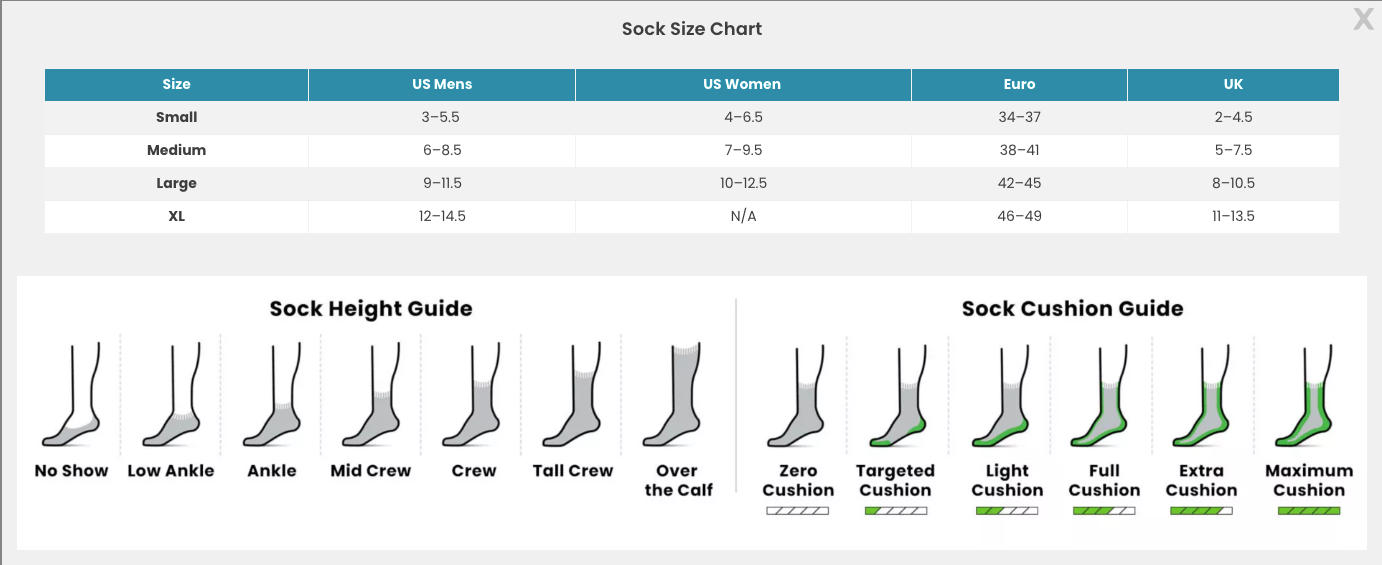Close the Sock Size Chart popup
1382x565 pixels.
(1363, 19)
